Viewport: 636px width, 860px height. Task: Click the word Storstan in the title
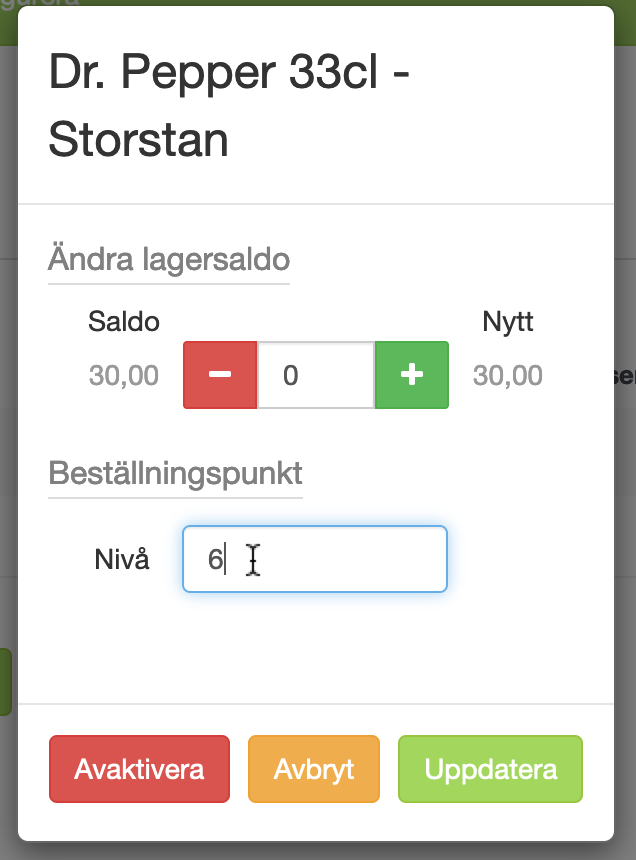(138, 141)
